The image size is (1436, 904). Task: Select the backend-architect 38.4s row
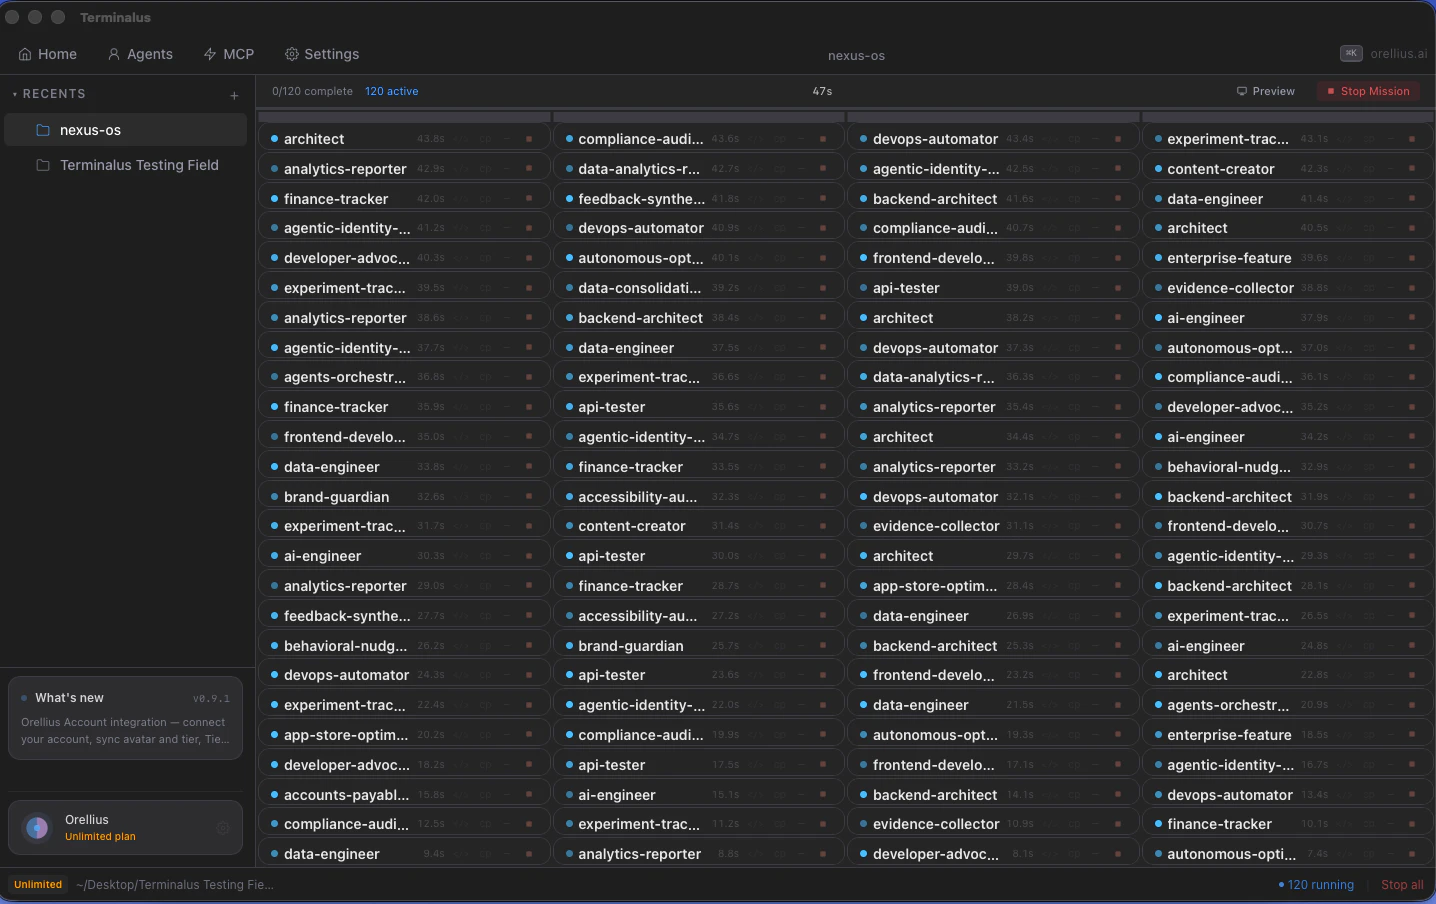point(699,318)
